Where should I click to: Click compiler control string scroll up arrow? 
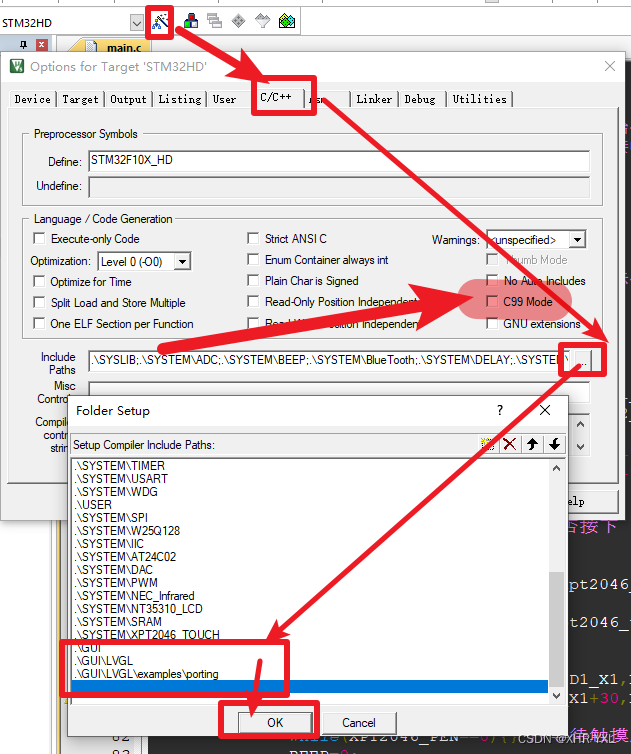coord(581,425)
